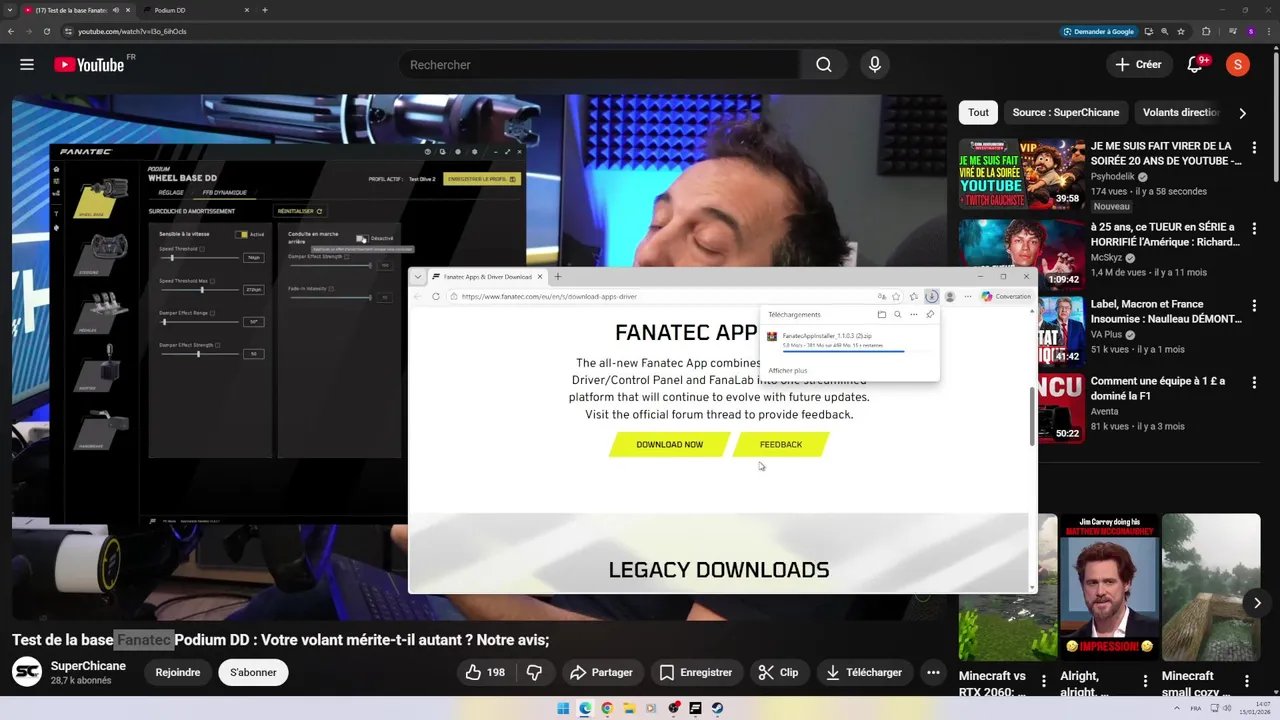Select the Source : SuperChicane chip
Image resolution: width=1280 pixels, height=720 pixels.
(x=1066, y=113)
